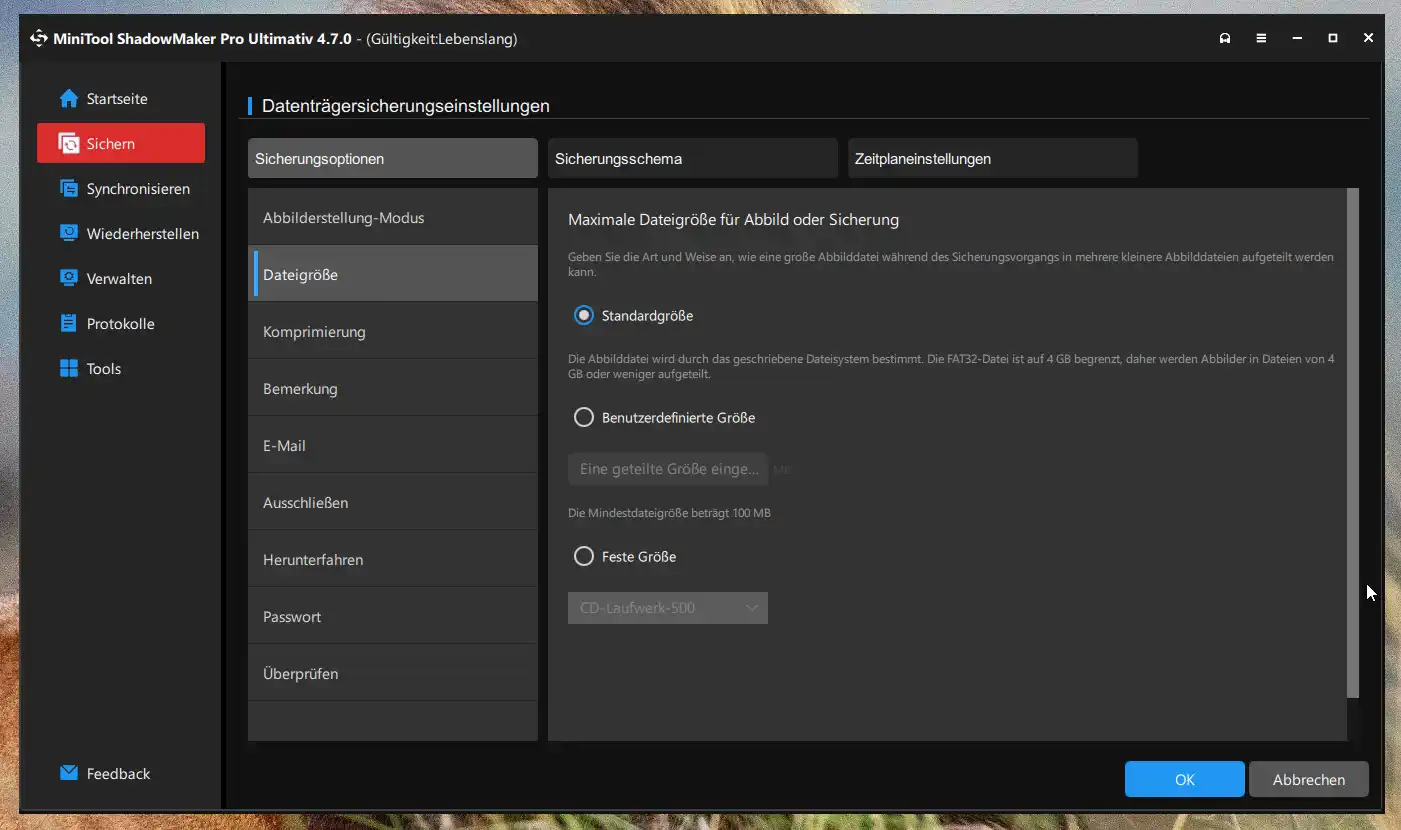Open the hamburger menu in title bar
The height and width of the screenshot is (830, 1401).
click(1261, 39)
